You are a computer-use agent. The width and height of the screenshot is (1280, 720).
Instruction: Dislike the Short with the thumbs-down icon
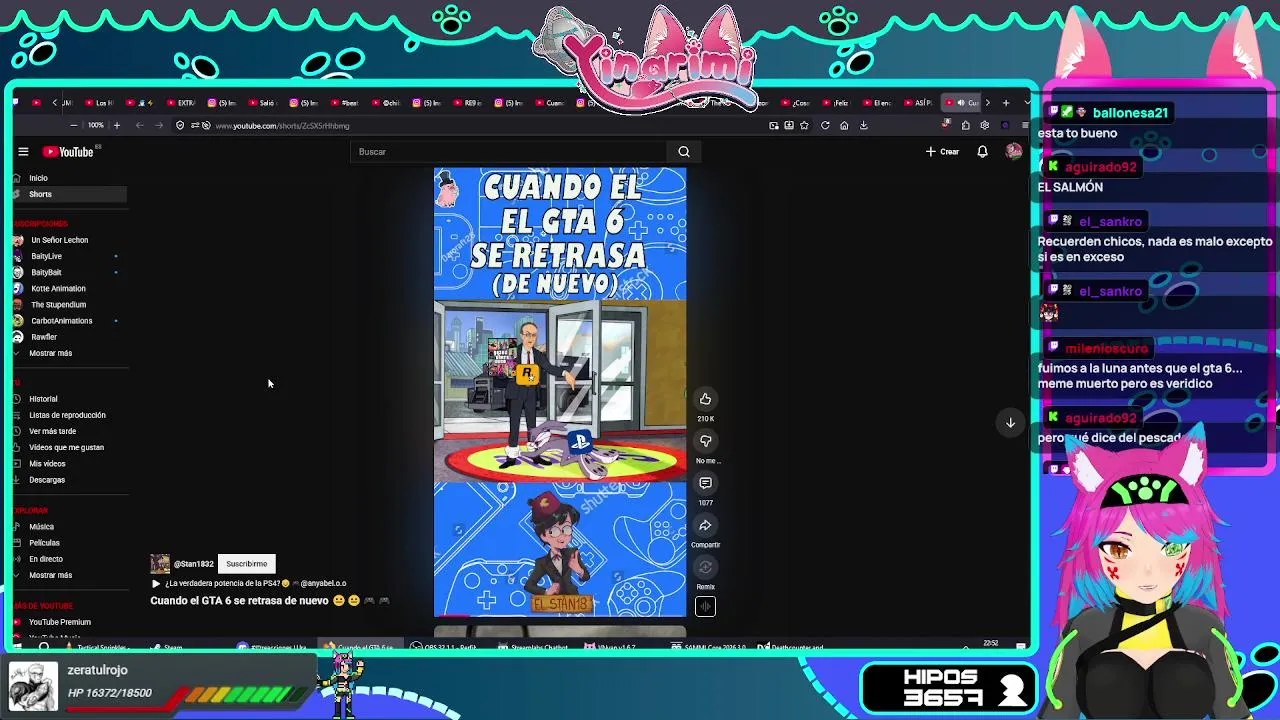click(705, 441)
